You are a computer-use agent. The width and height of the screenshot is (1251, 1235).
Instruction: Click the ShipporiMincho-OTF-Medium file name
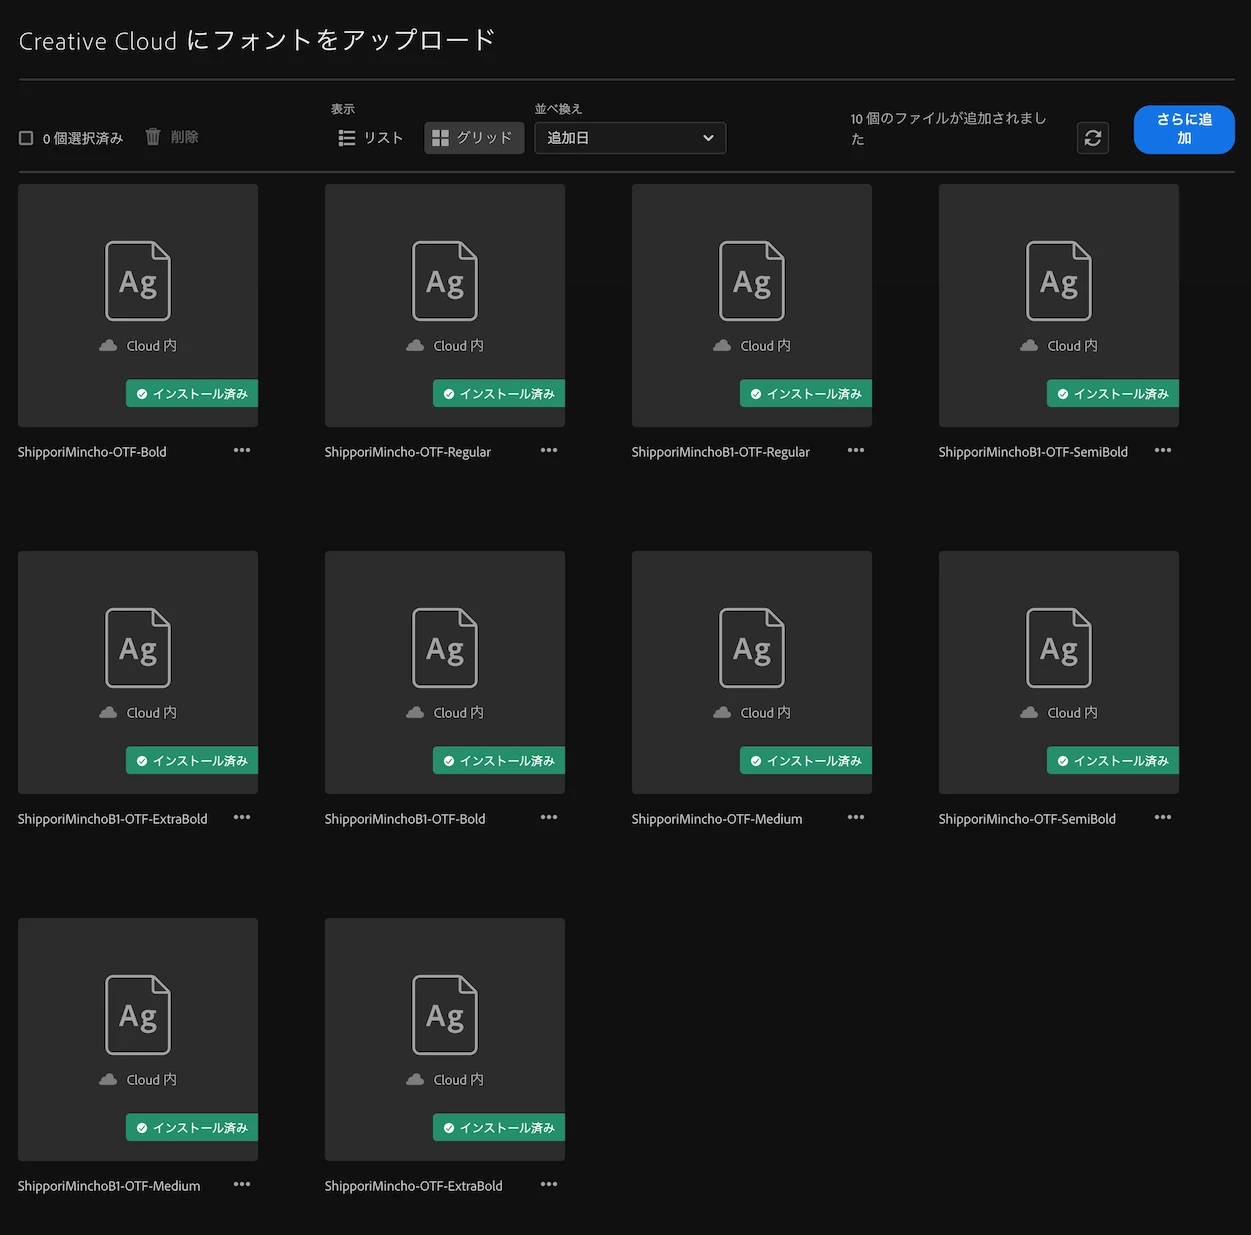[717, 819]
